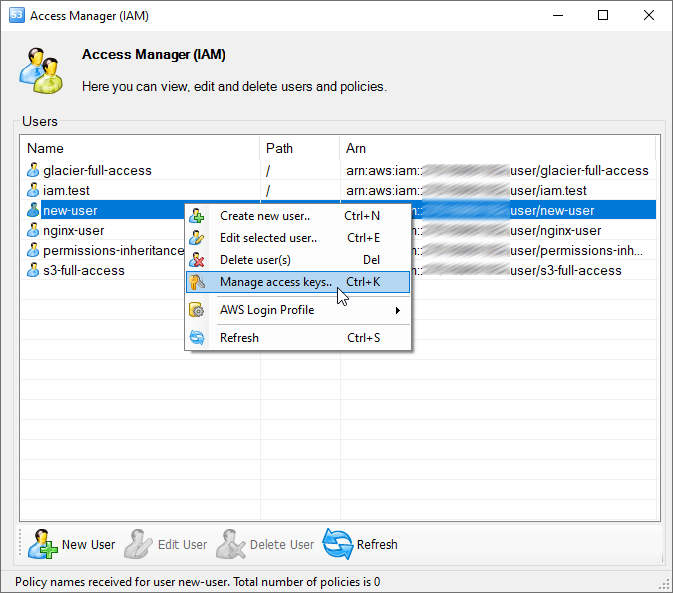Click the Refresh icon in context menu
The image size is (673, 593).
[x=197, y=338]
